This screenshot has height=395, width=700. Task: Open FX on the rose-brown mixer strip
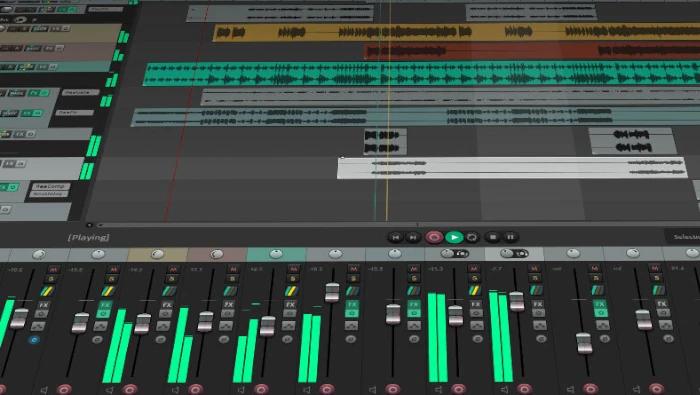229,304
